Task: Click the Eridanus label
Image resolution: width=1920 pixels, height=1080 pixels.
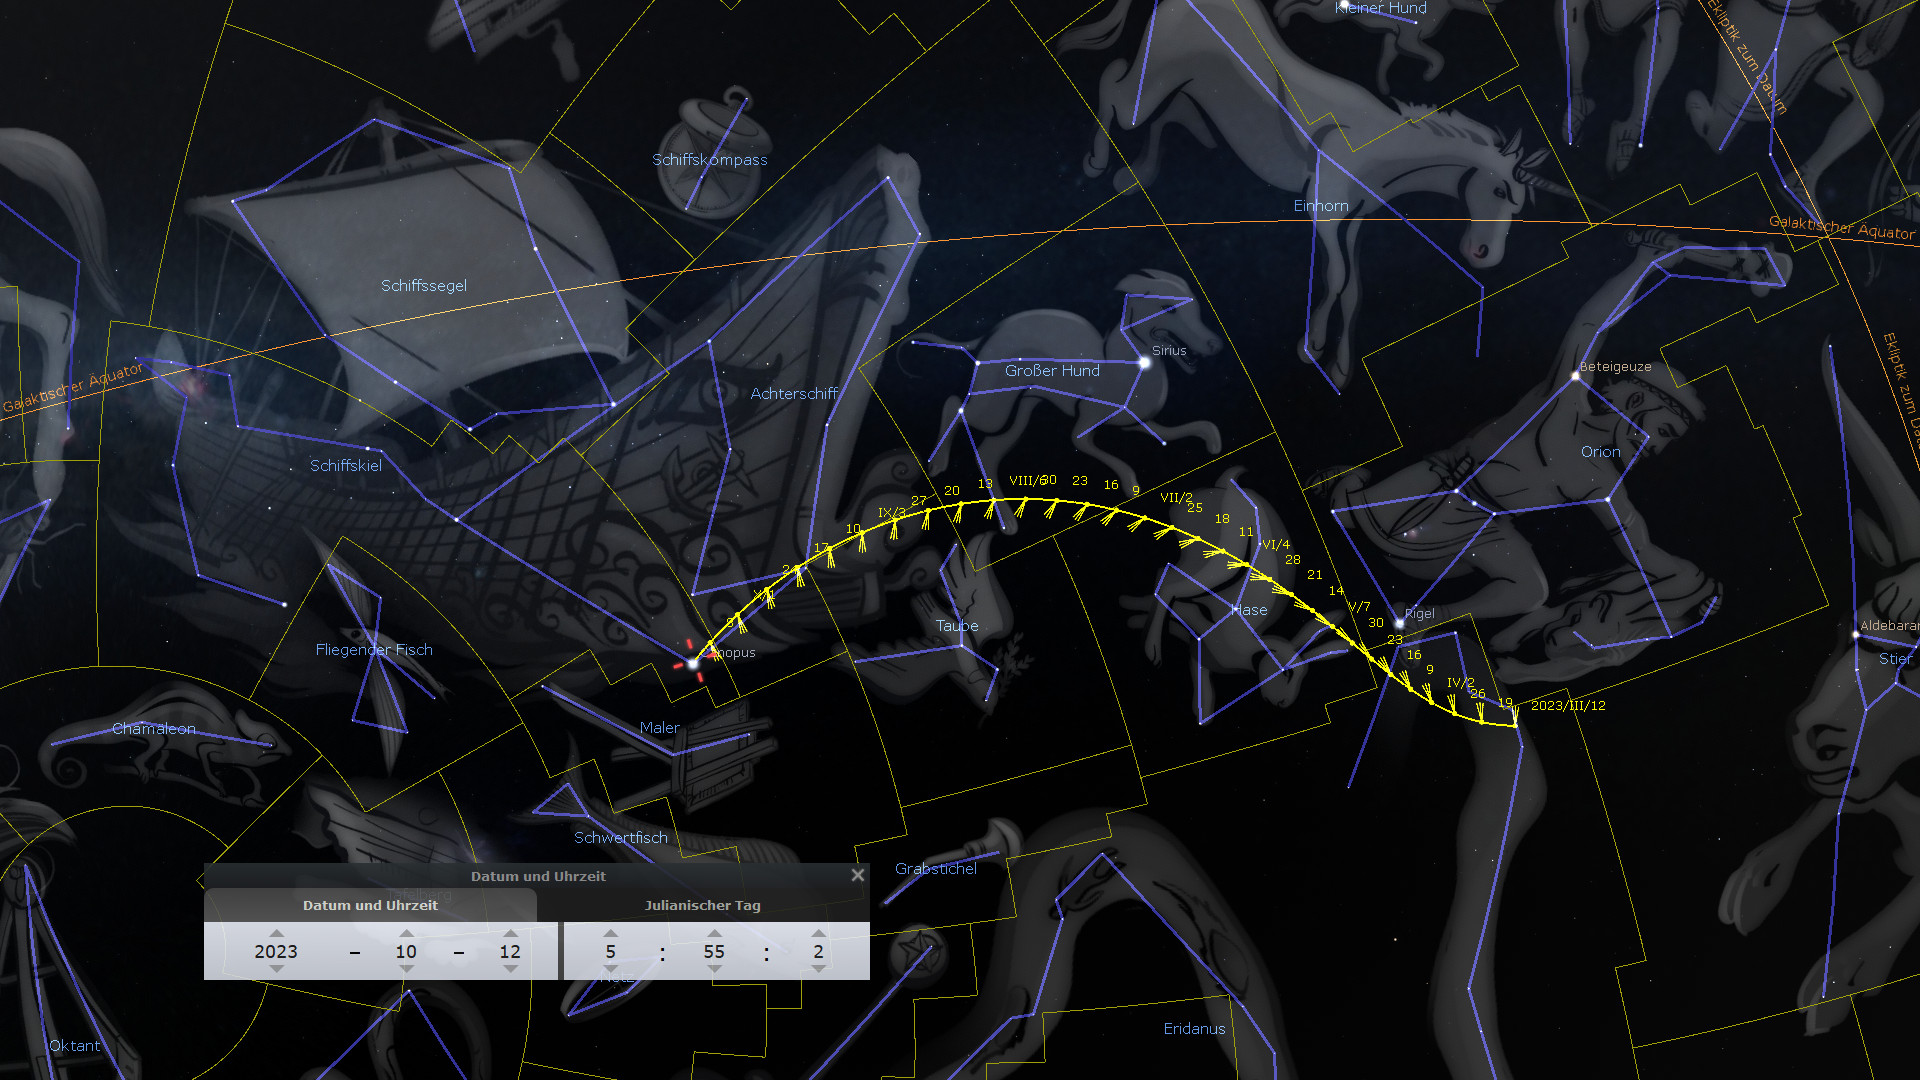Action: point(1194,1029)
